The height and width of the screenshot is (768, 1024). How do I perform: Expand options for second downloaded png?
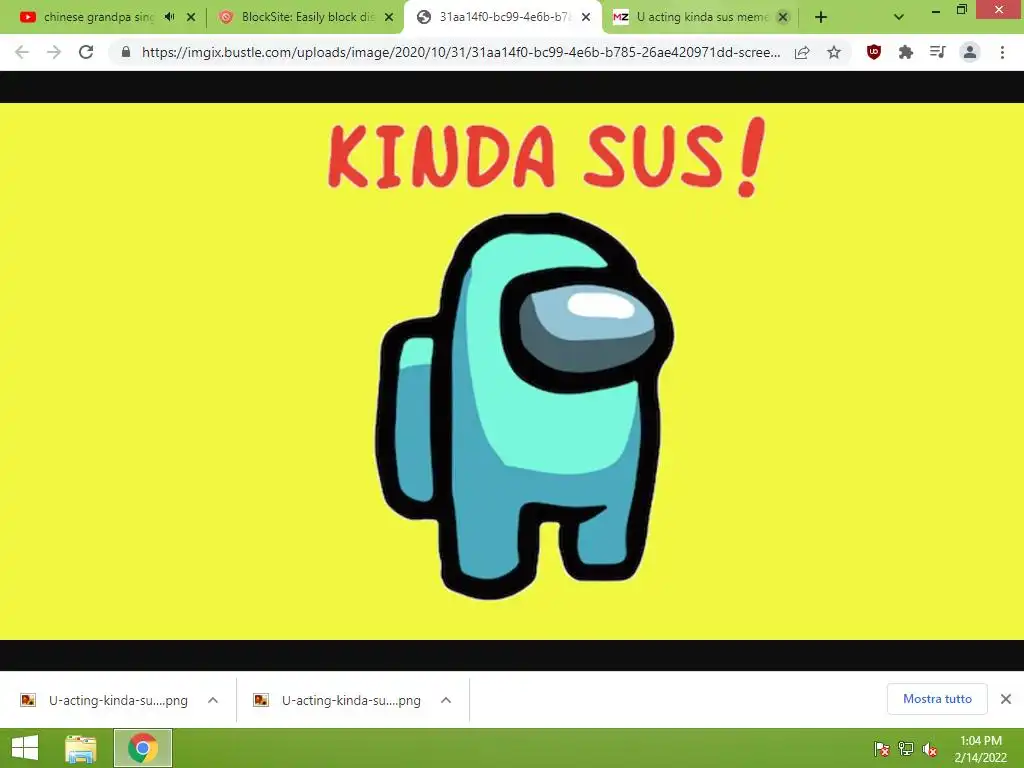pyautogui.click(x=446, y=700)
